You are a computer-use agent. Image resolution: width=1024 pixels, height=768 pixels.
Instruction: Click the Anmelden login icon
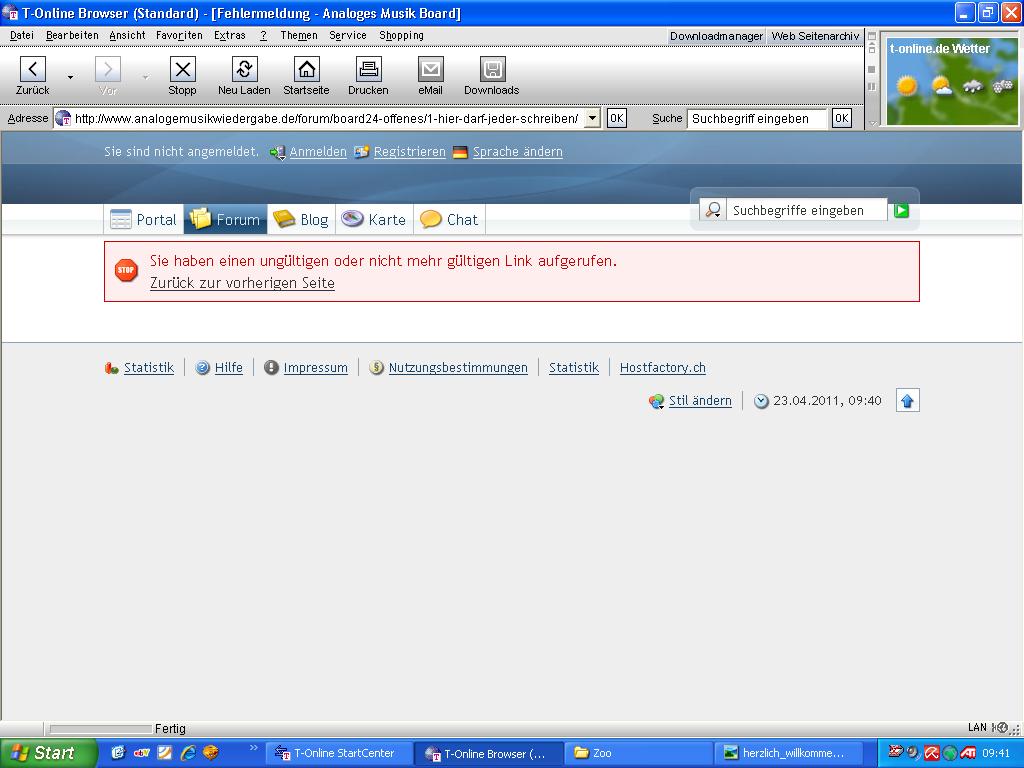click(x=277, y=152)
